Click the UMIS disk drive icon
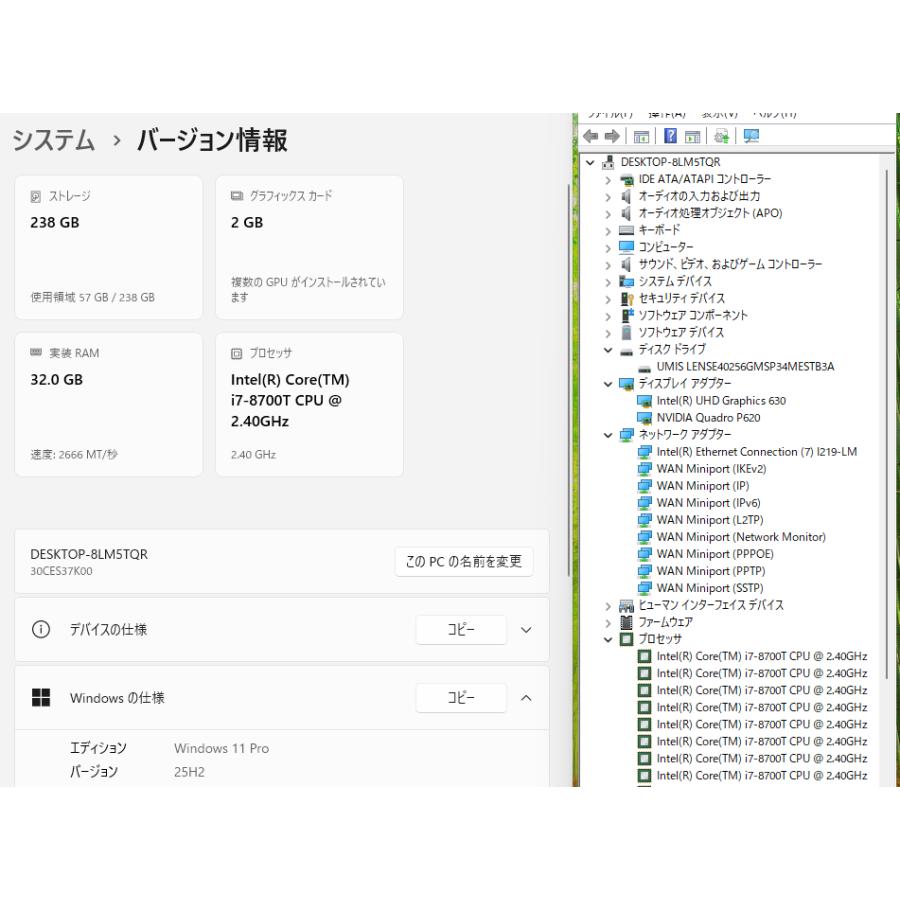The width and height of the screenshot is (900, 900). point(645,368)
